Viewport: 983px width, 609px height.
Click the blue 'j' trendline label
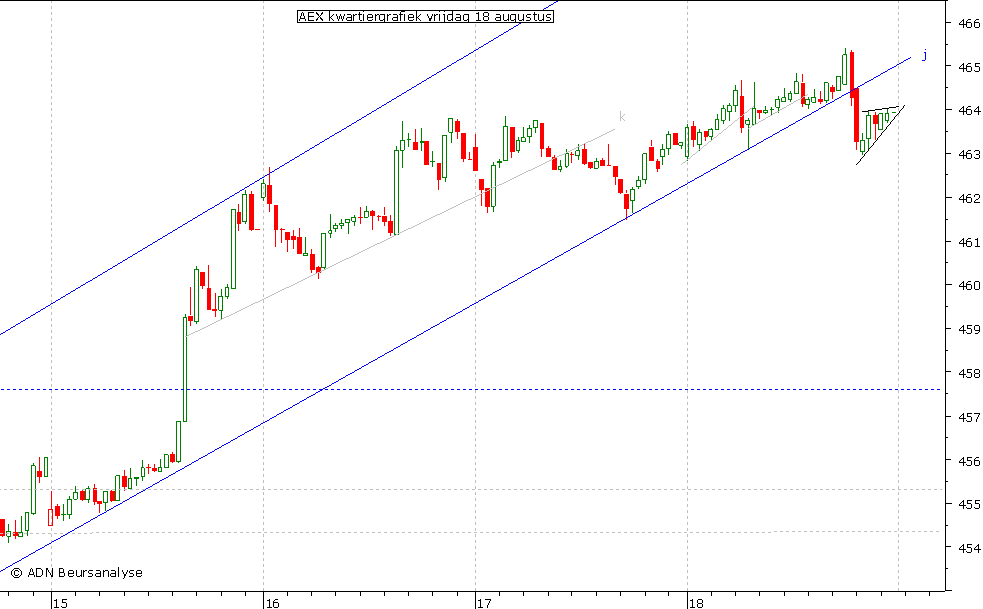coord(924,55)
